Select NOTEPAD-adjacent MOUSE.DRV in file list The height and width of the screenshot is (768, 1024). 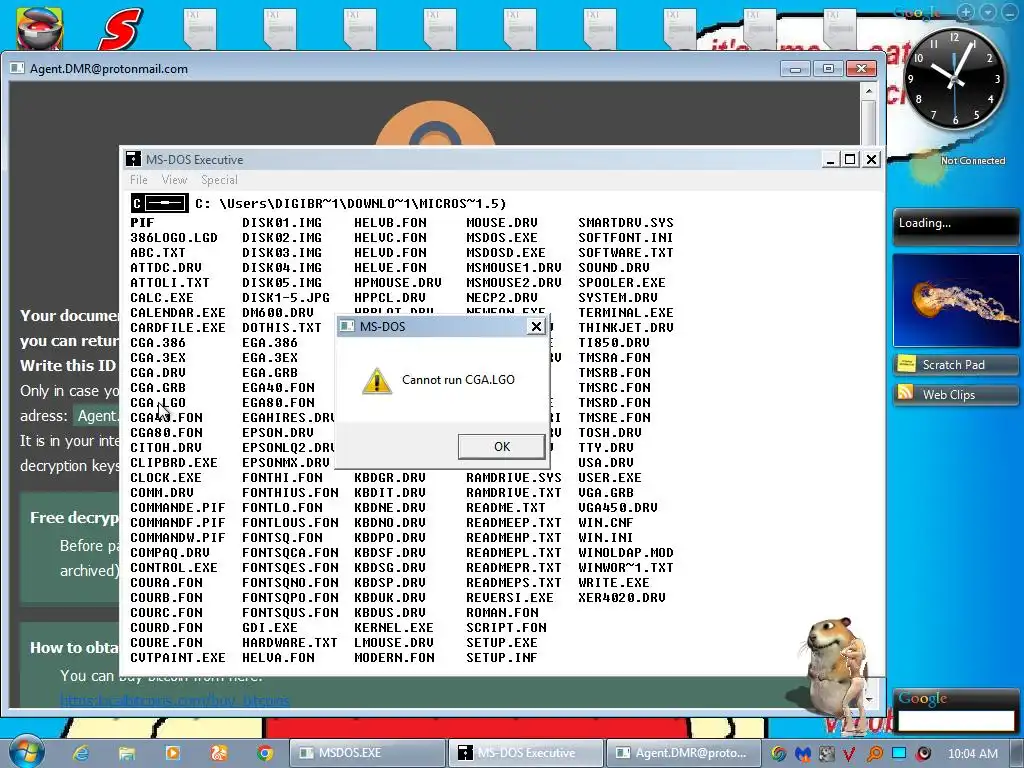point(502,223)
